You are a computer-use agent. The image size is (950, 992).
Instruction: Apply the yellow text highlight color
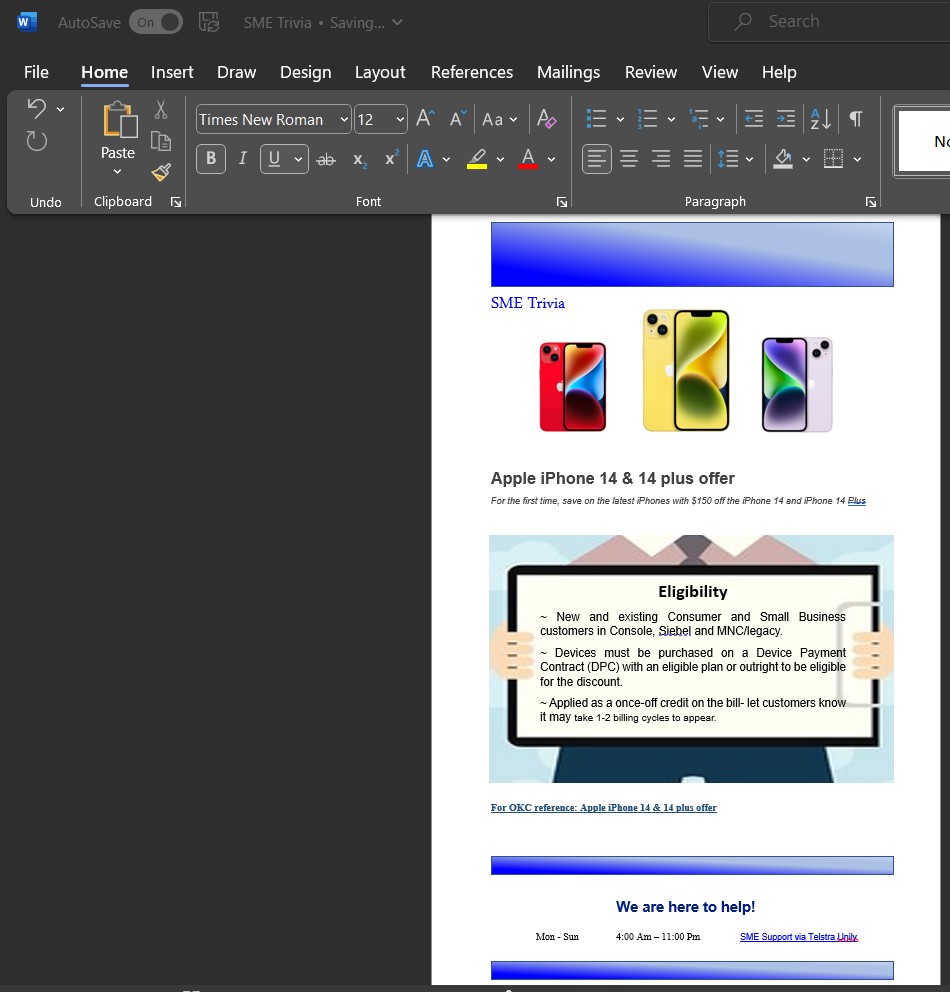(477, 159)
